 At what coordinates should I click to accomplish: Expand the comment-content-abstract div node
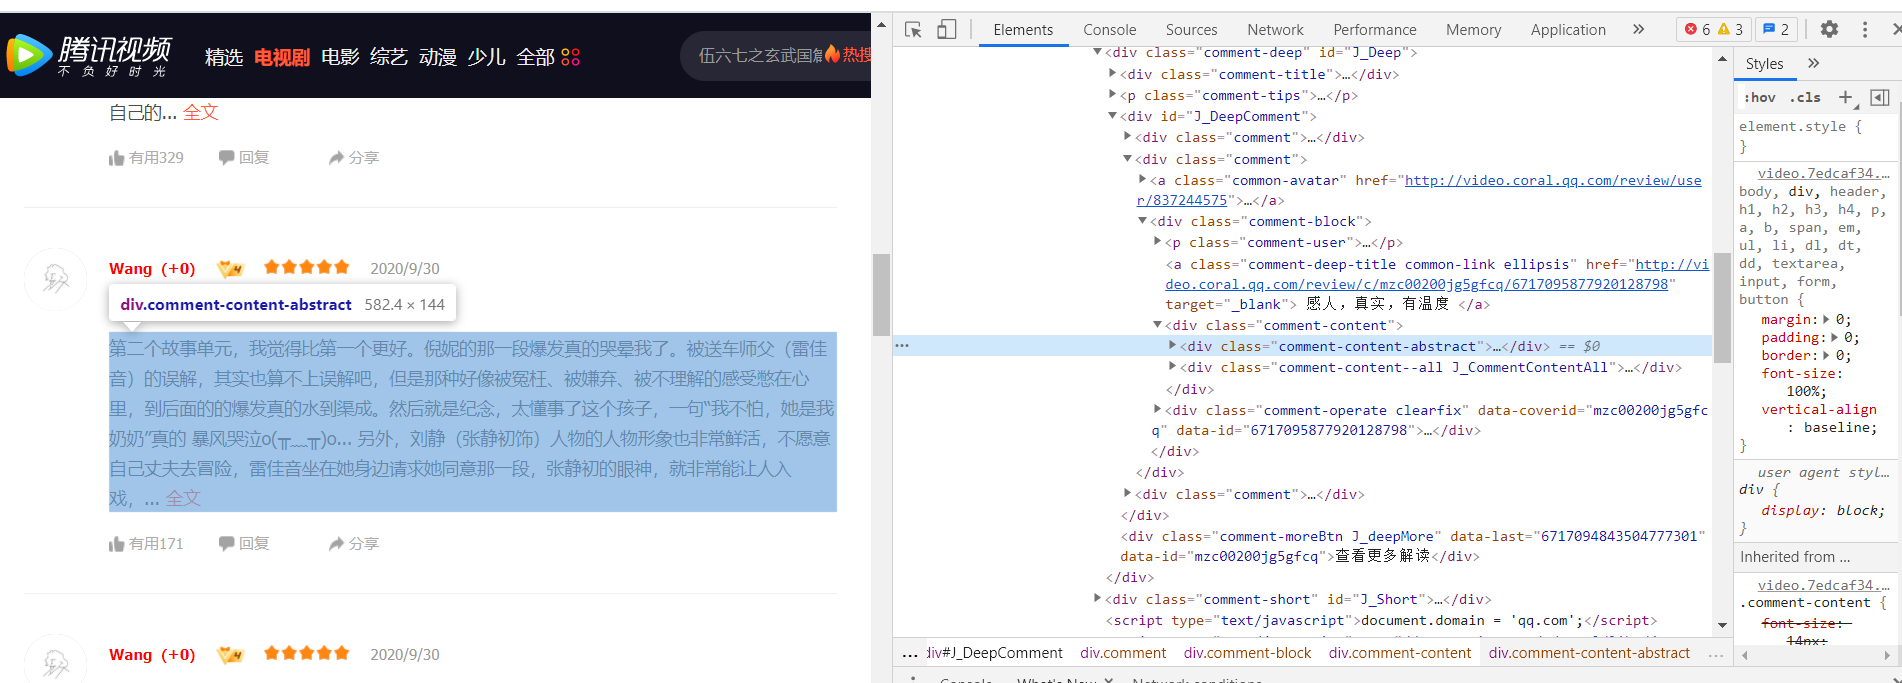[x=1172, y=346]
